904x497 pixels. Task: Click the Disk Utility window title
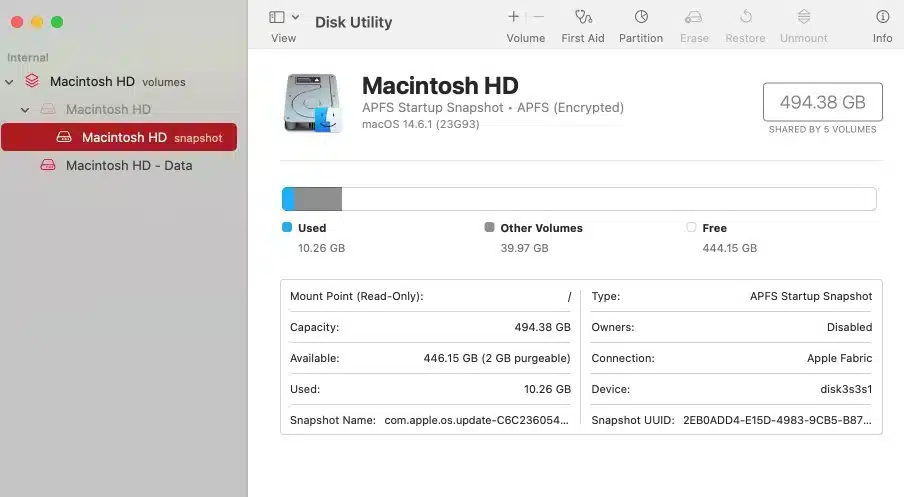click(x=353, y=22)
